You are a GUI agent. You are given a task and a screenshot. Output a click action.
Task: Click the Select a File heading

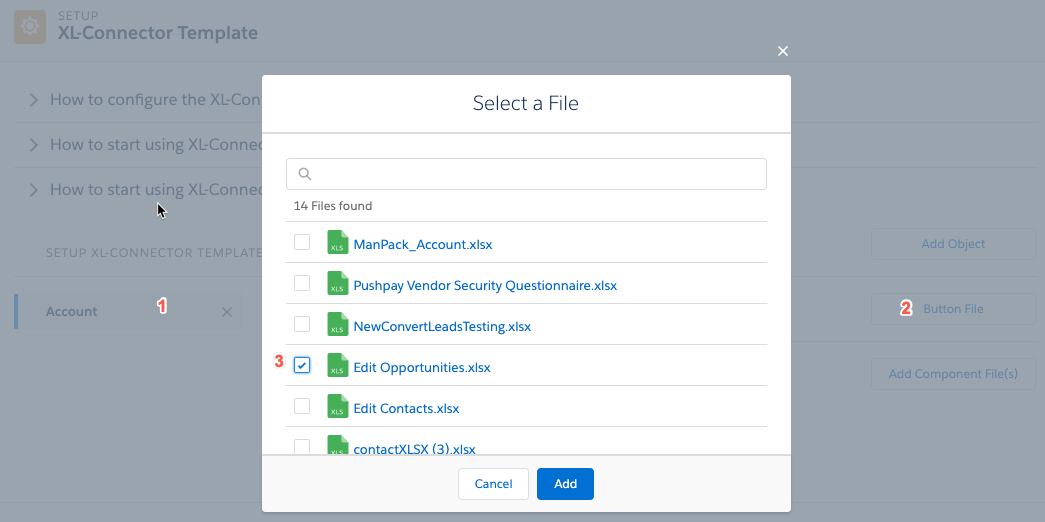(526, 103)
